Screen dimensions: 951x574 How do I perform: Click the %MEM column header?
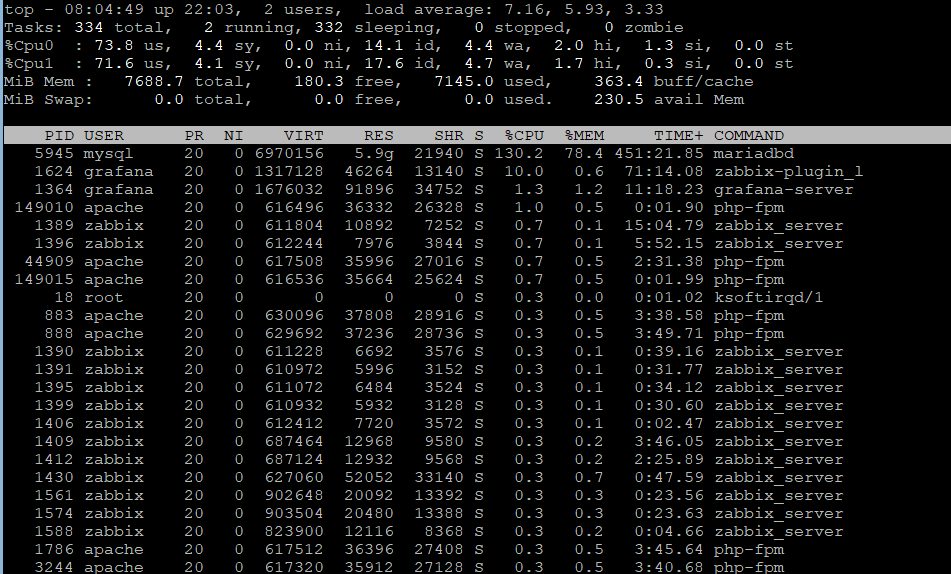click(x=584, y=135)
